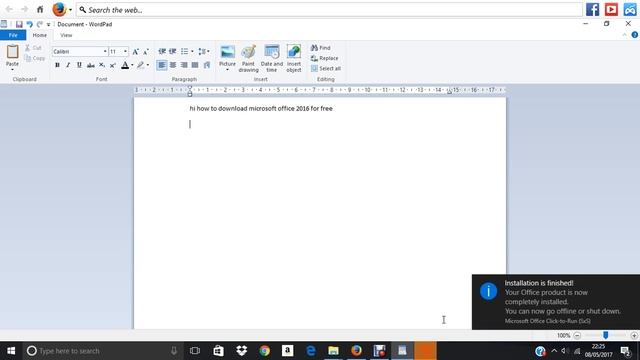Align text left
Image resolution: width=640 pixels, height=360 pixels.
click(162, 65)
